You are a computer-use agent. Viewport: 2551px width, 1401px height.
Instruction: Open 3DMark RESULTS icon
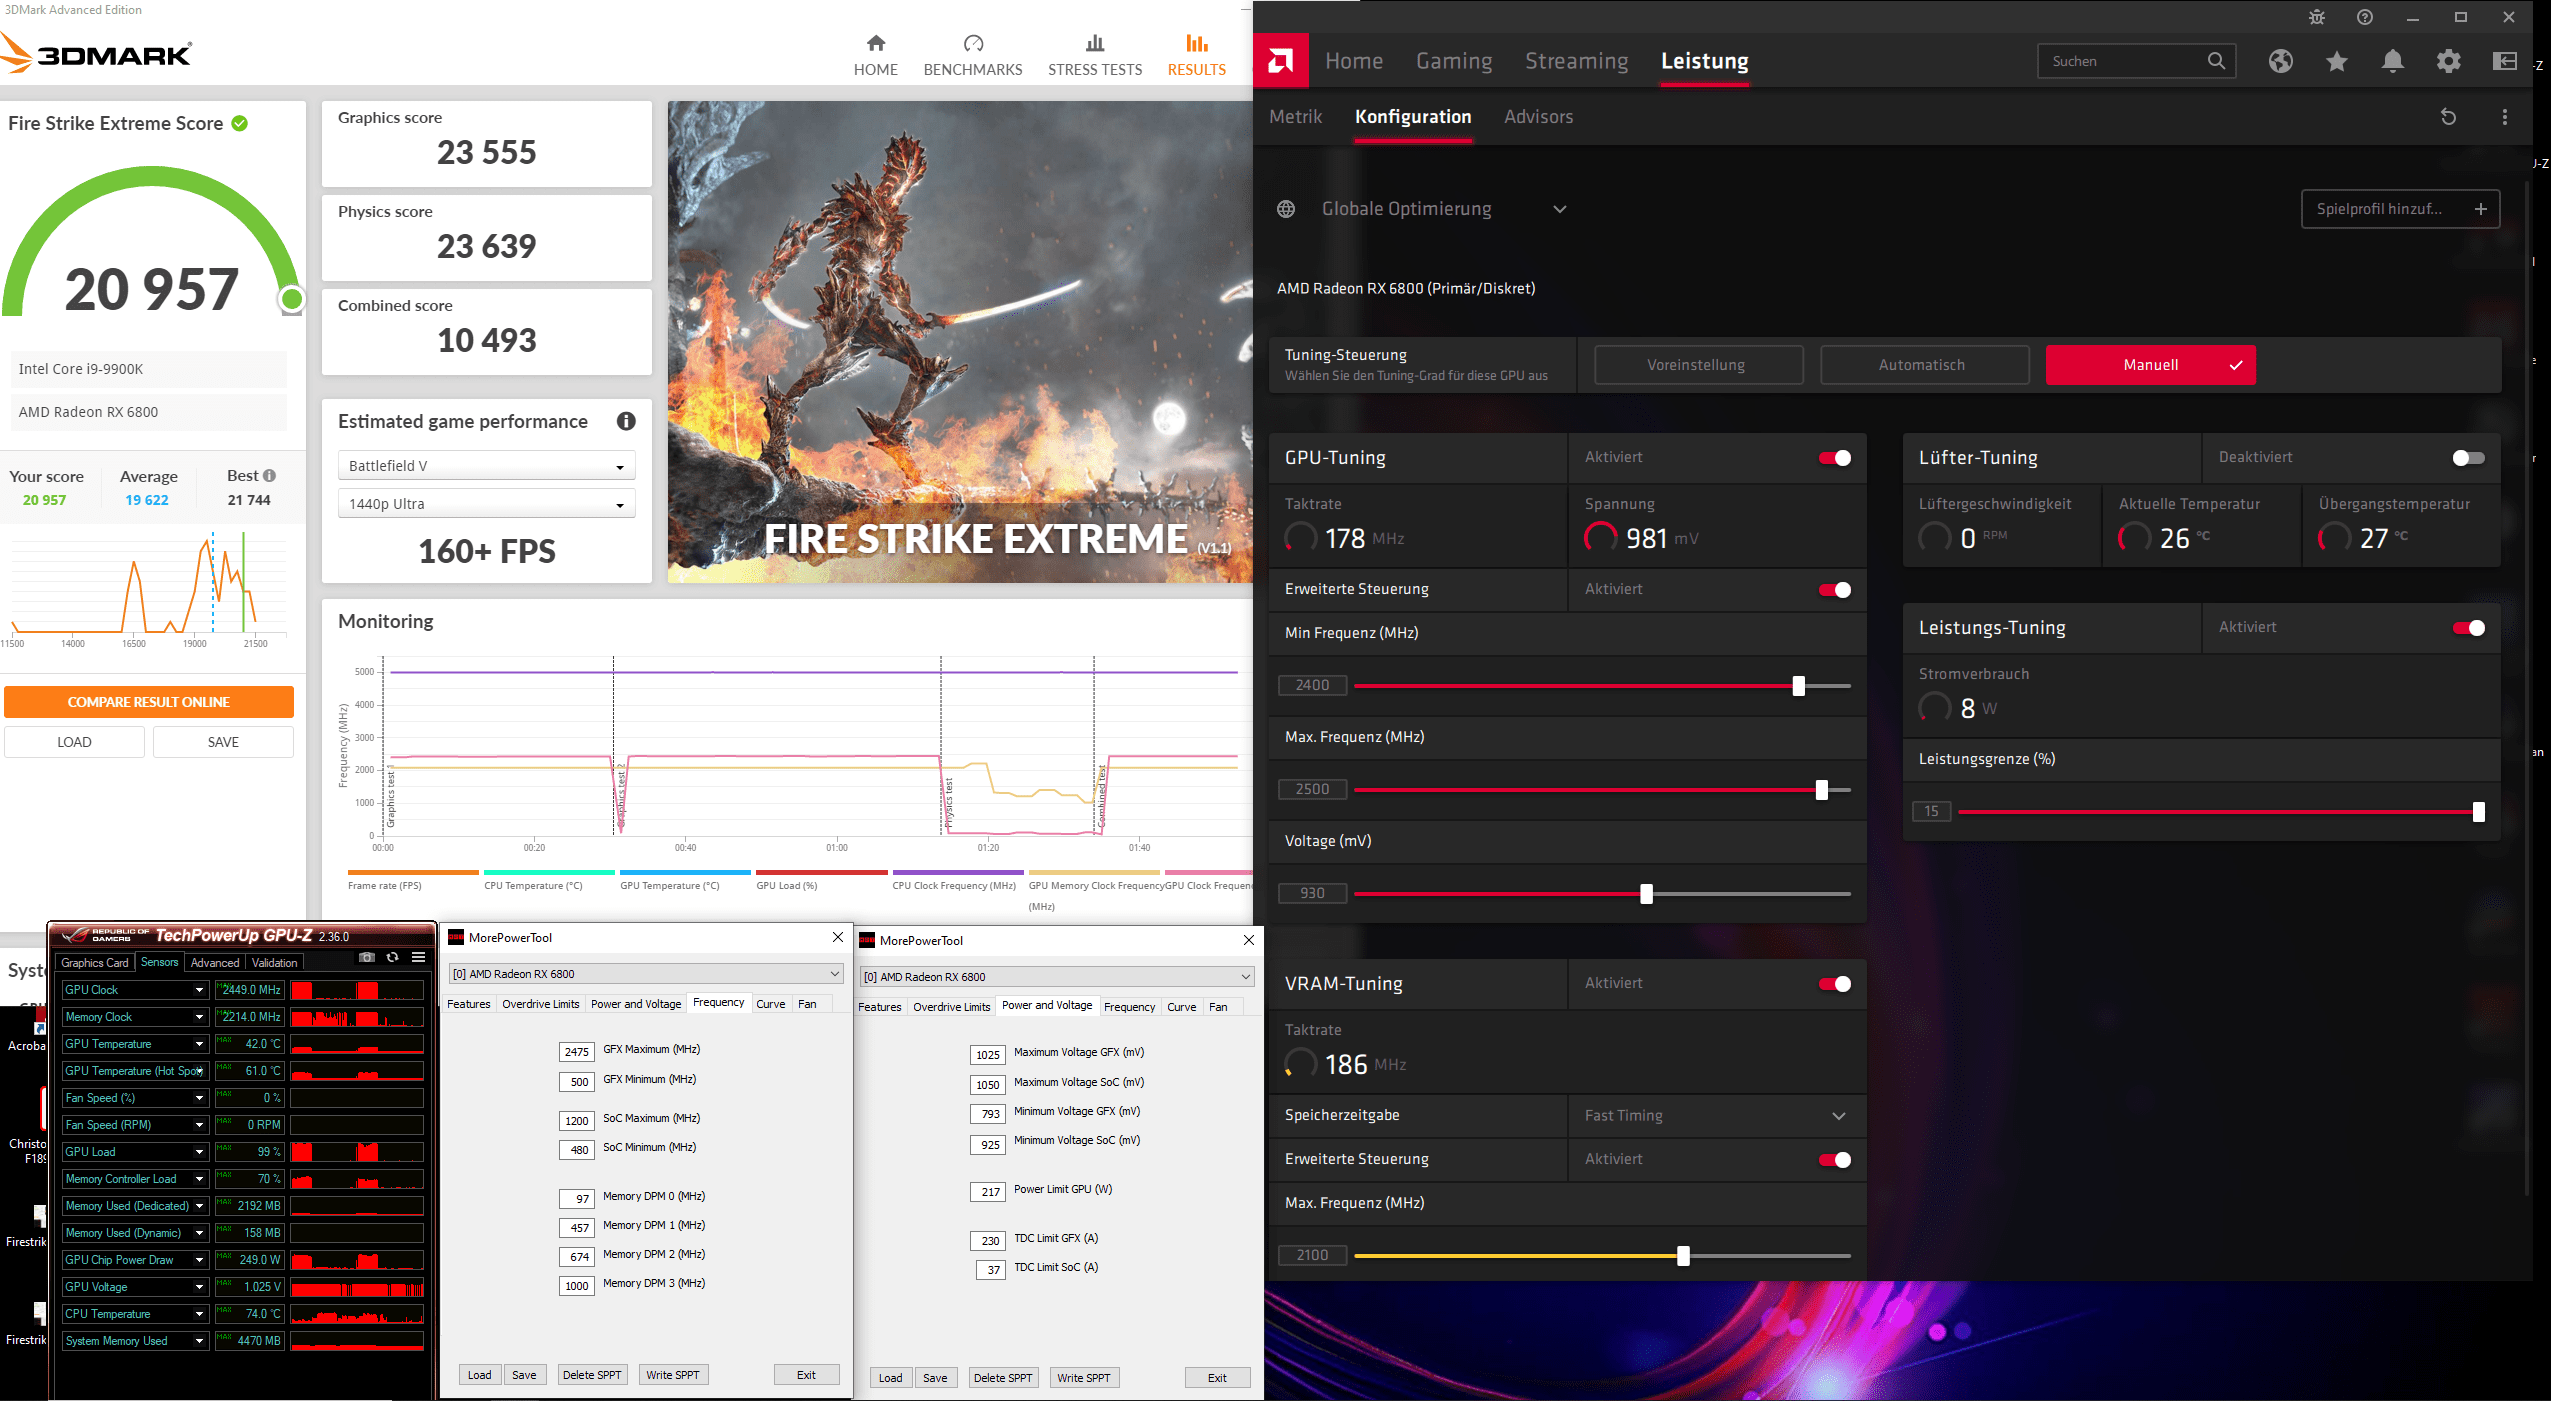pos(1197,43)
